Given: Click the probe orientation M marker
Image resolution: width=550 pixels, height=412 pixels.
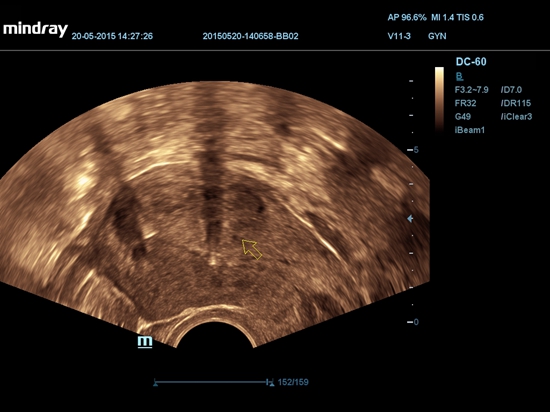Looking at the screenshot, I should (x=145, y=342).
